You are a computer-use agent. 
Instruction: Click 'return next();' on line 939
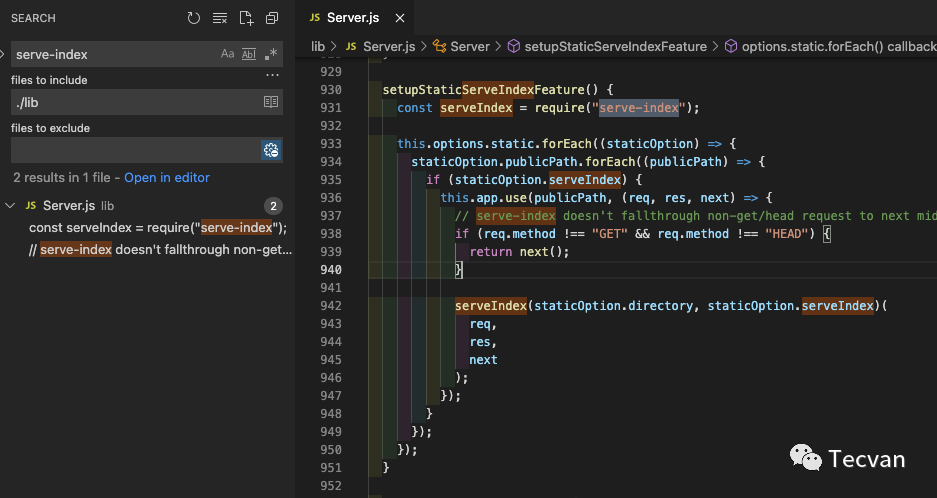[x=519, y=252]
